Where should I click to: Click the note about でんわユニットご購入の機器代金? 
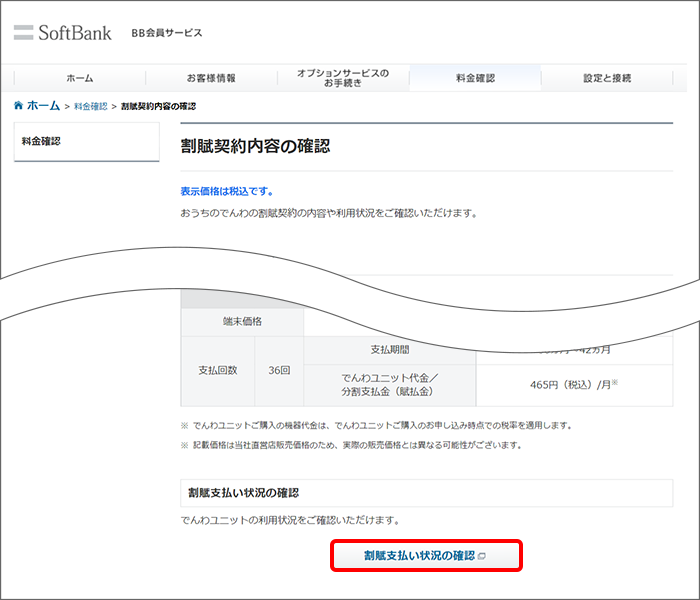point(376,425)
